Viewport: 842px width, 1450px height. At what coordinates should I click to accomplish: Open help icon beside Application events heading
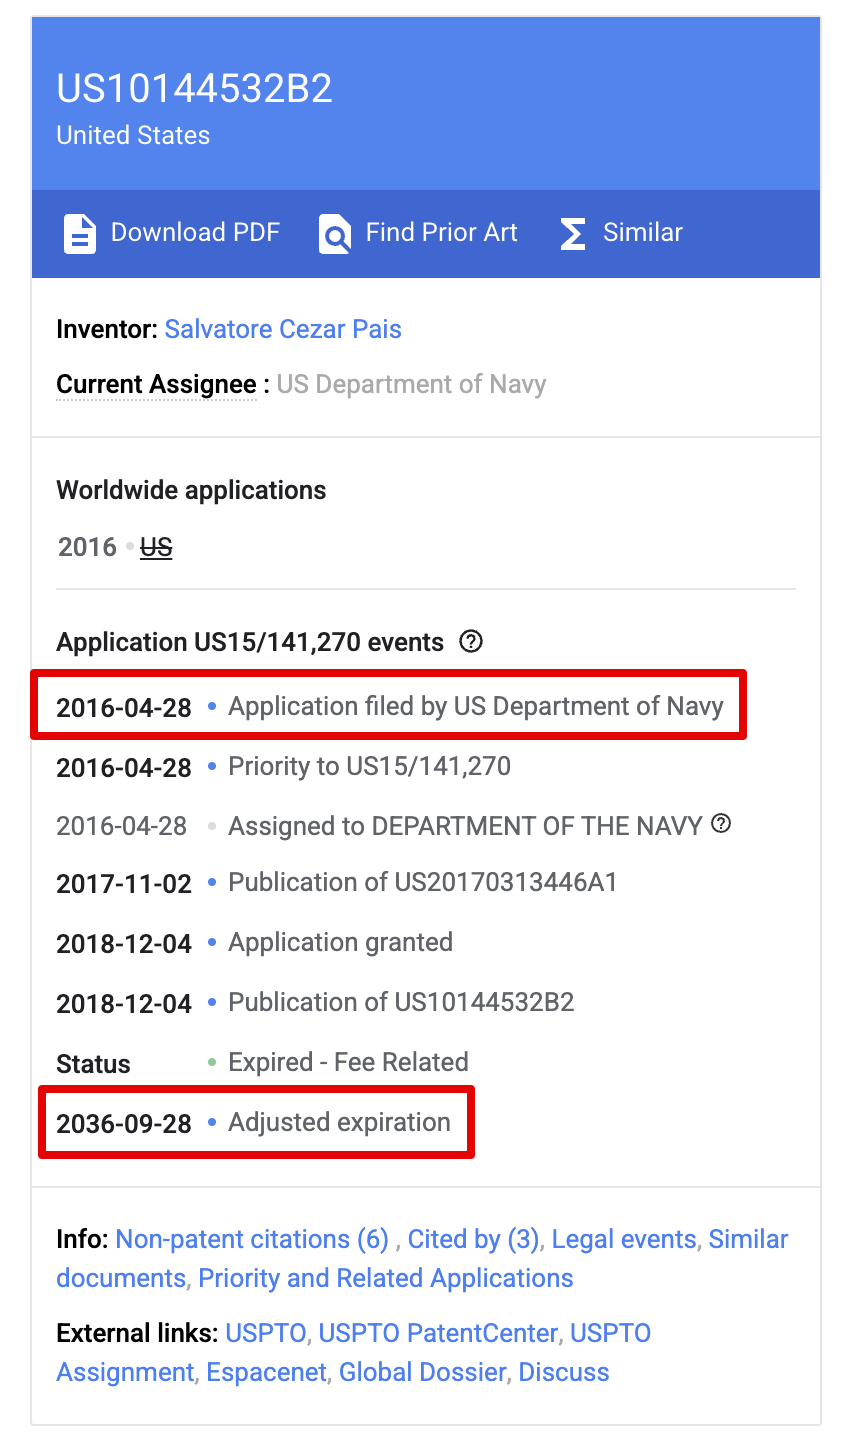(471, 642)
